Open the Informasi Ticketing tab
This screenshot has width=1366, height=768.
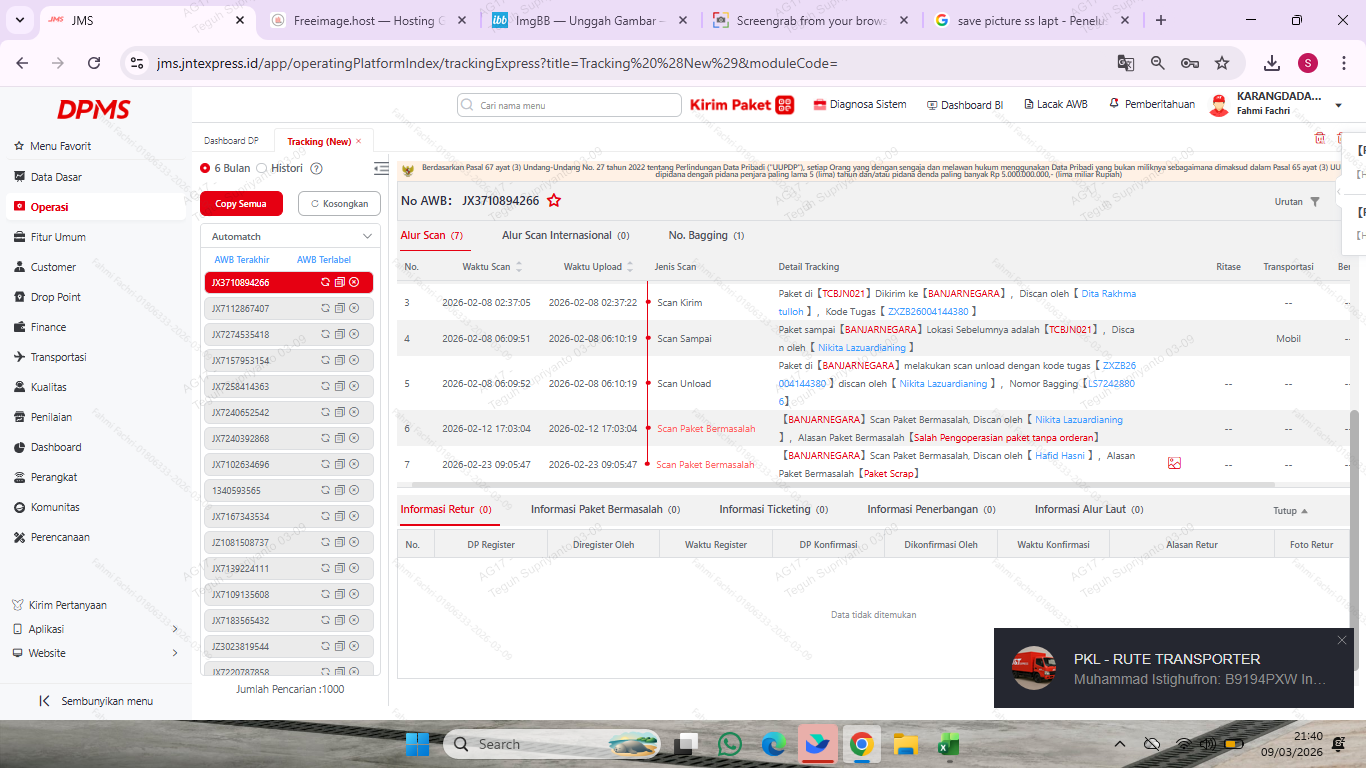click(x=774, y=509)
